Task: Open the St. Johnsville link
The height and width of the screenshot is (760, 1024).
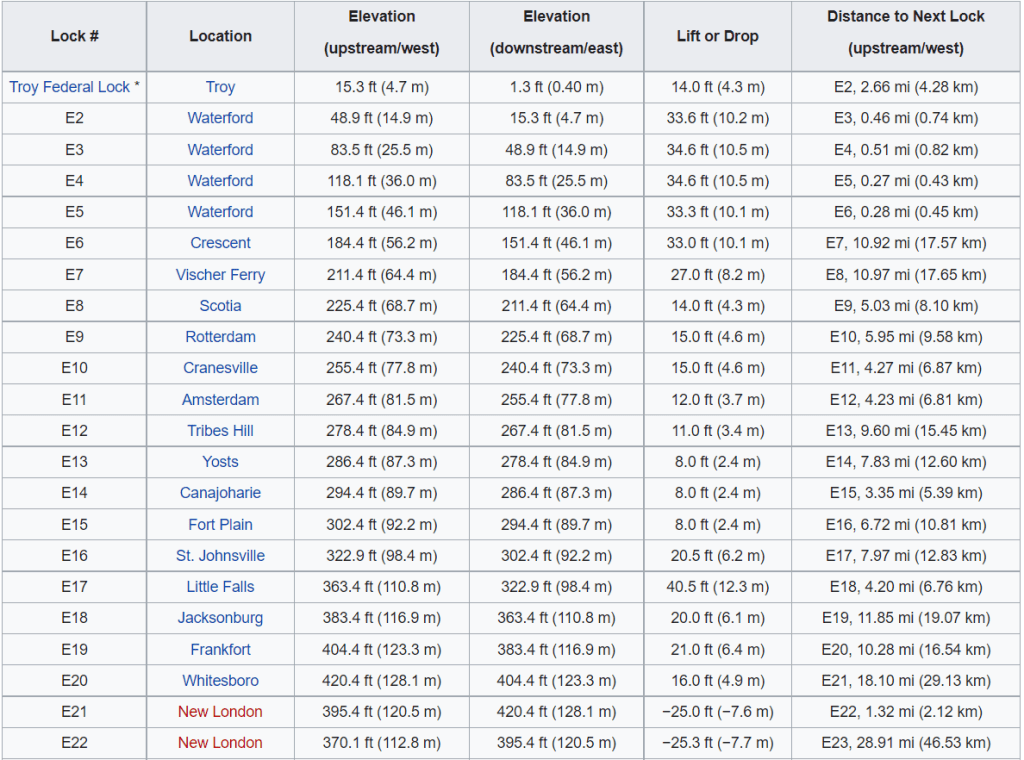Action: [220, 556]
